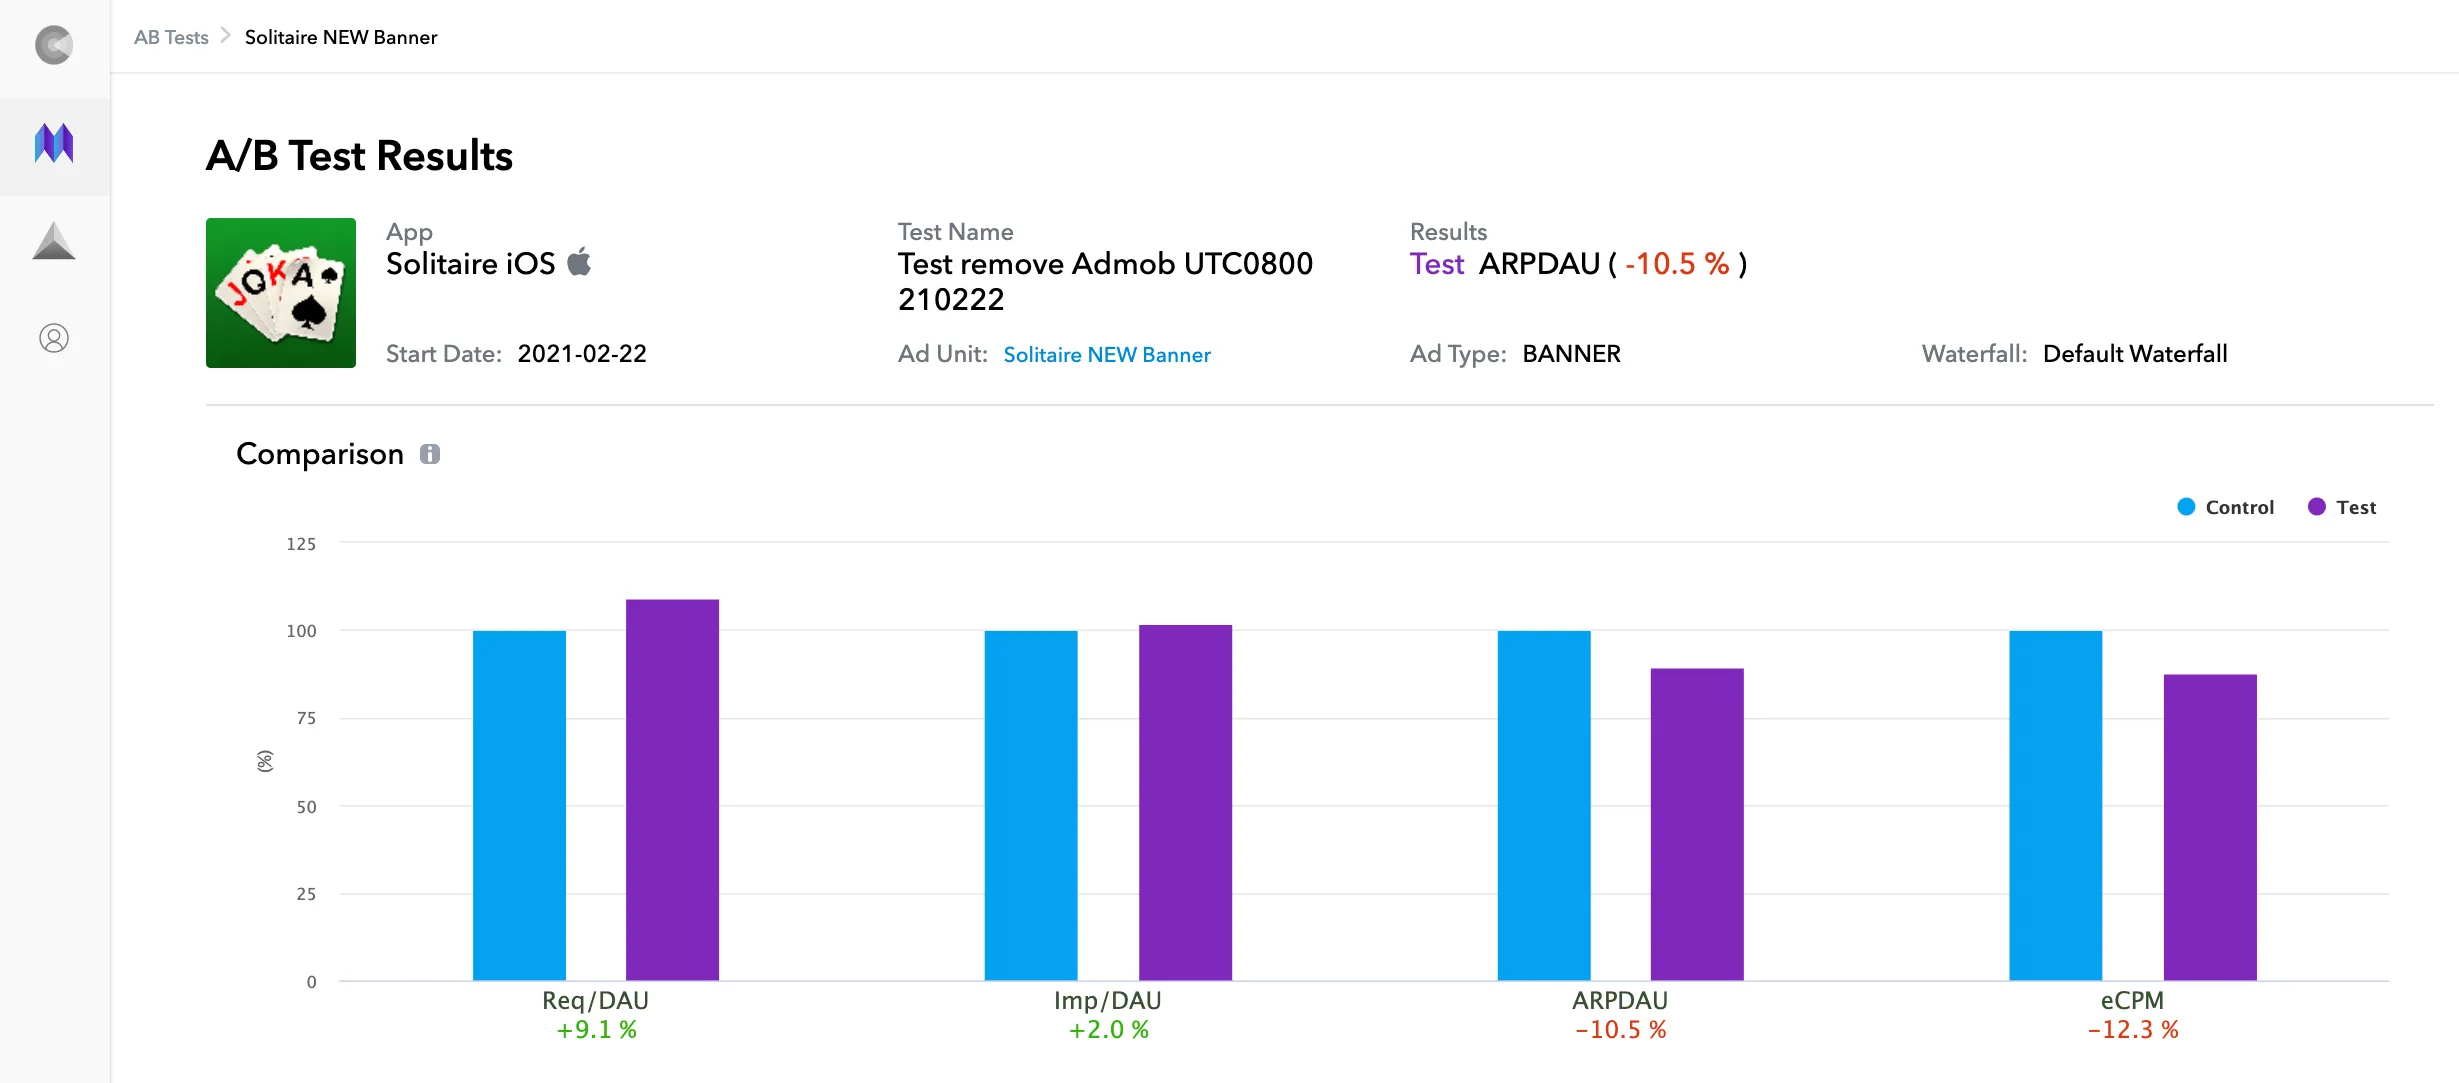Open the triangle reports icon in the sidebar
The image size is (2459, 1083).
point(54,239)
